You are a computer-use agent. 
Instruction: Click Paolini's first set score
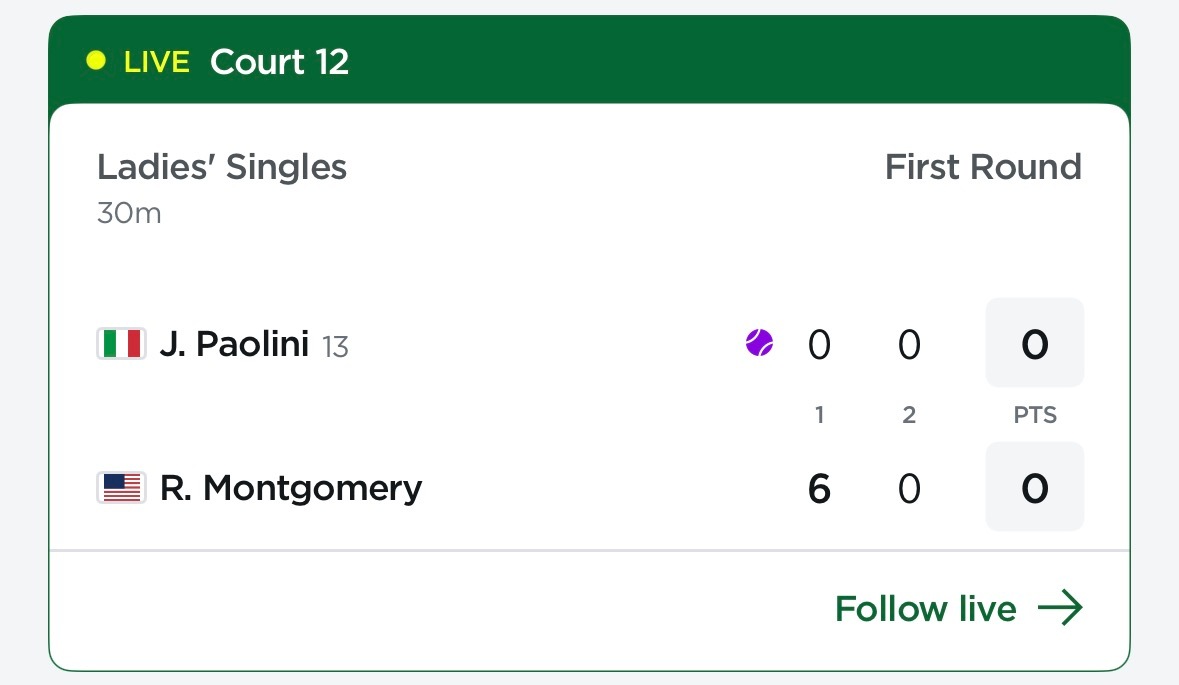pyautogui.click(x=819, y=344)
